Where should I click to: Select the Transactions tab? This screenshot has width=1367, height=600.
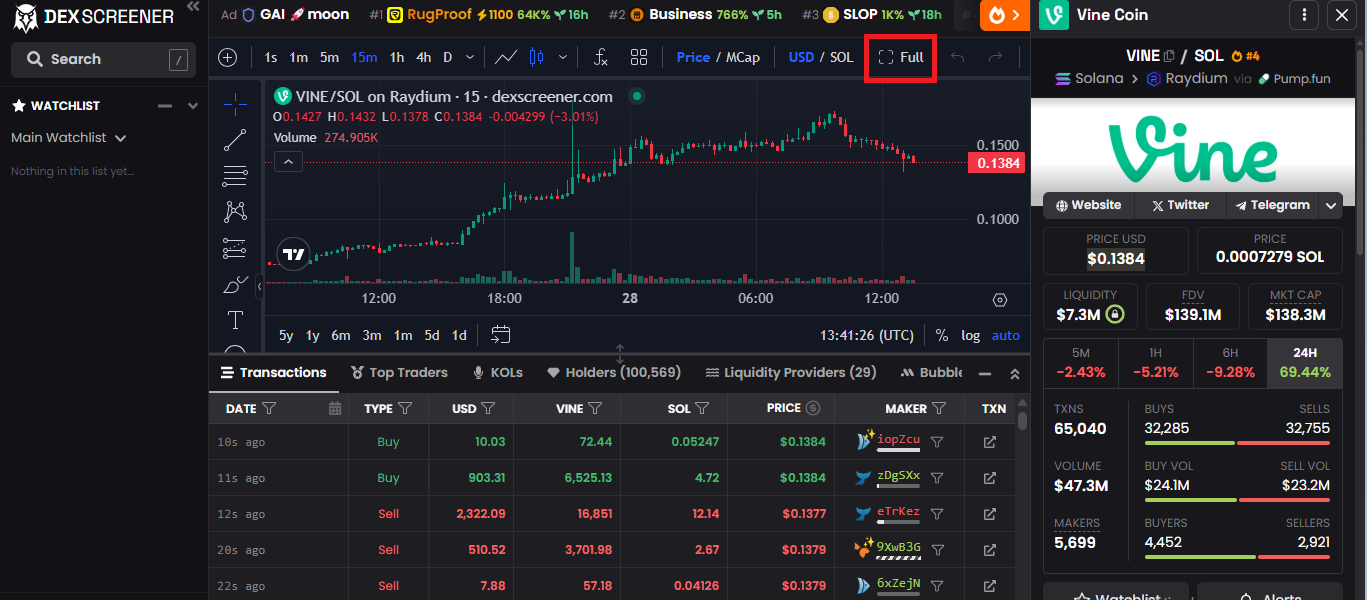(273, 372)
